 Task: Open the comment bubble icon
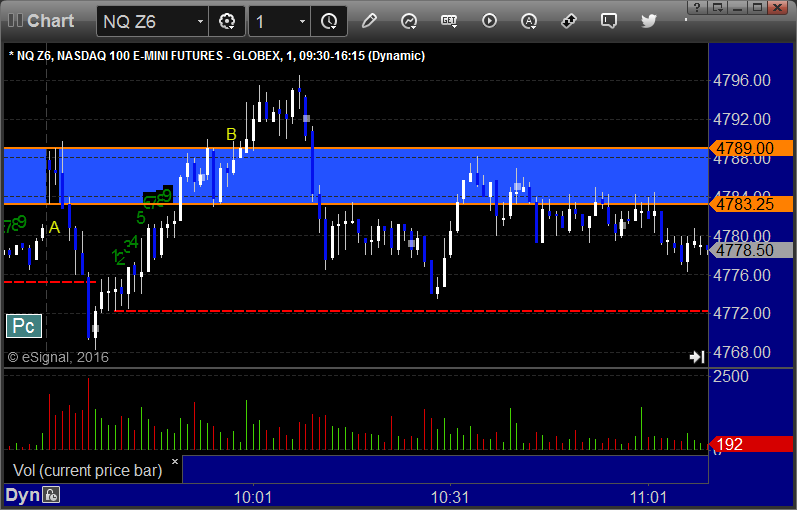(x=608, y=21)
